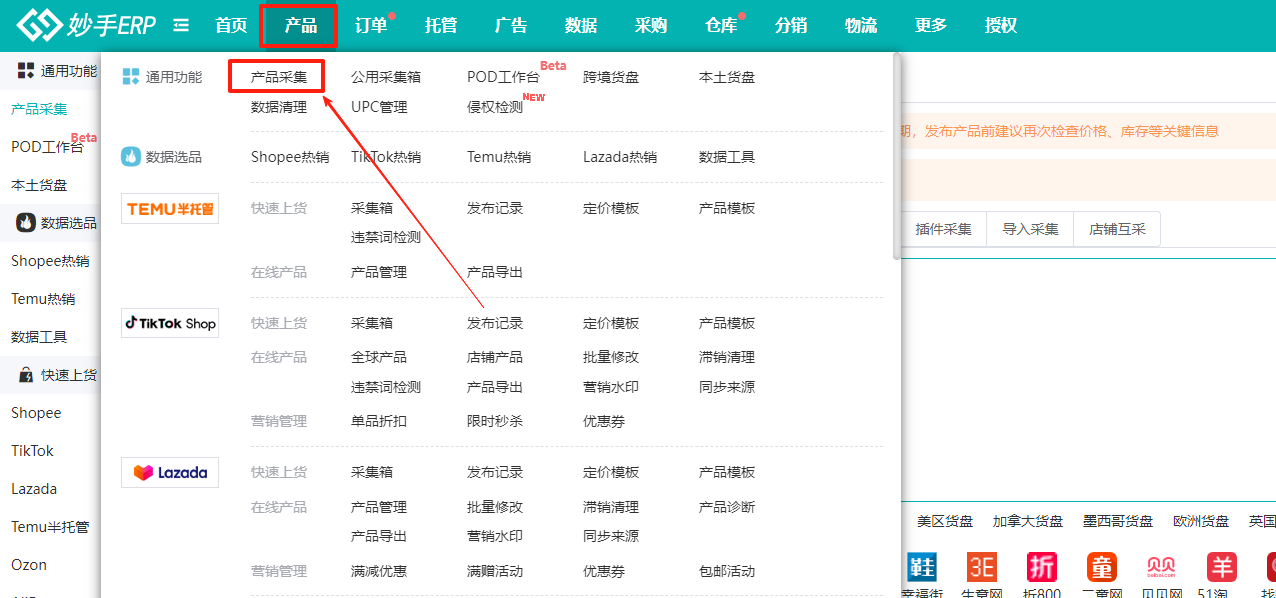
Task: Open the 数据 top navigation menu
Action: [581, 26]
